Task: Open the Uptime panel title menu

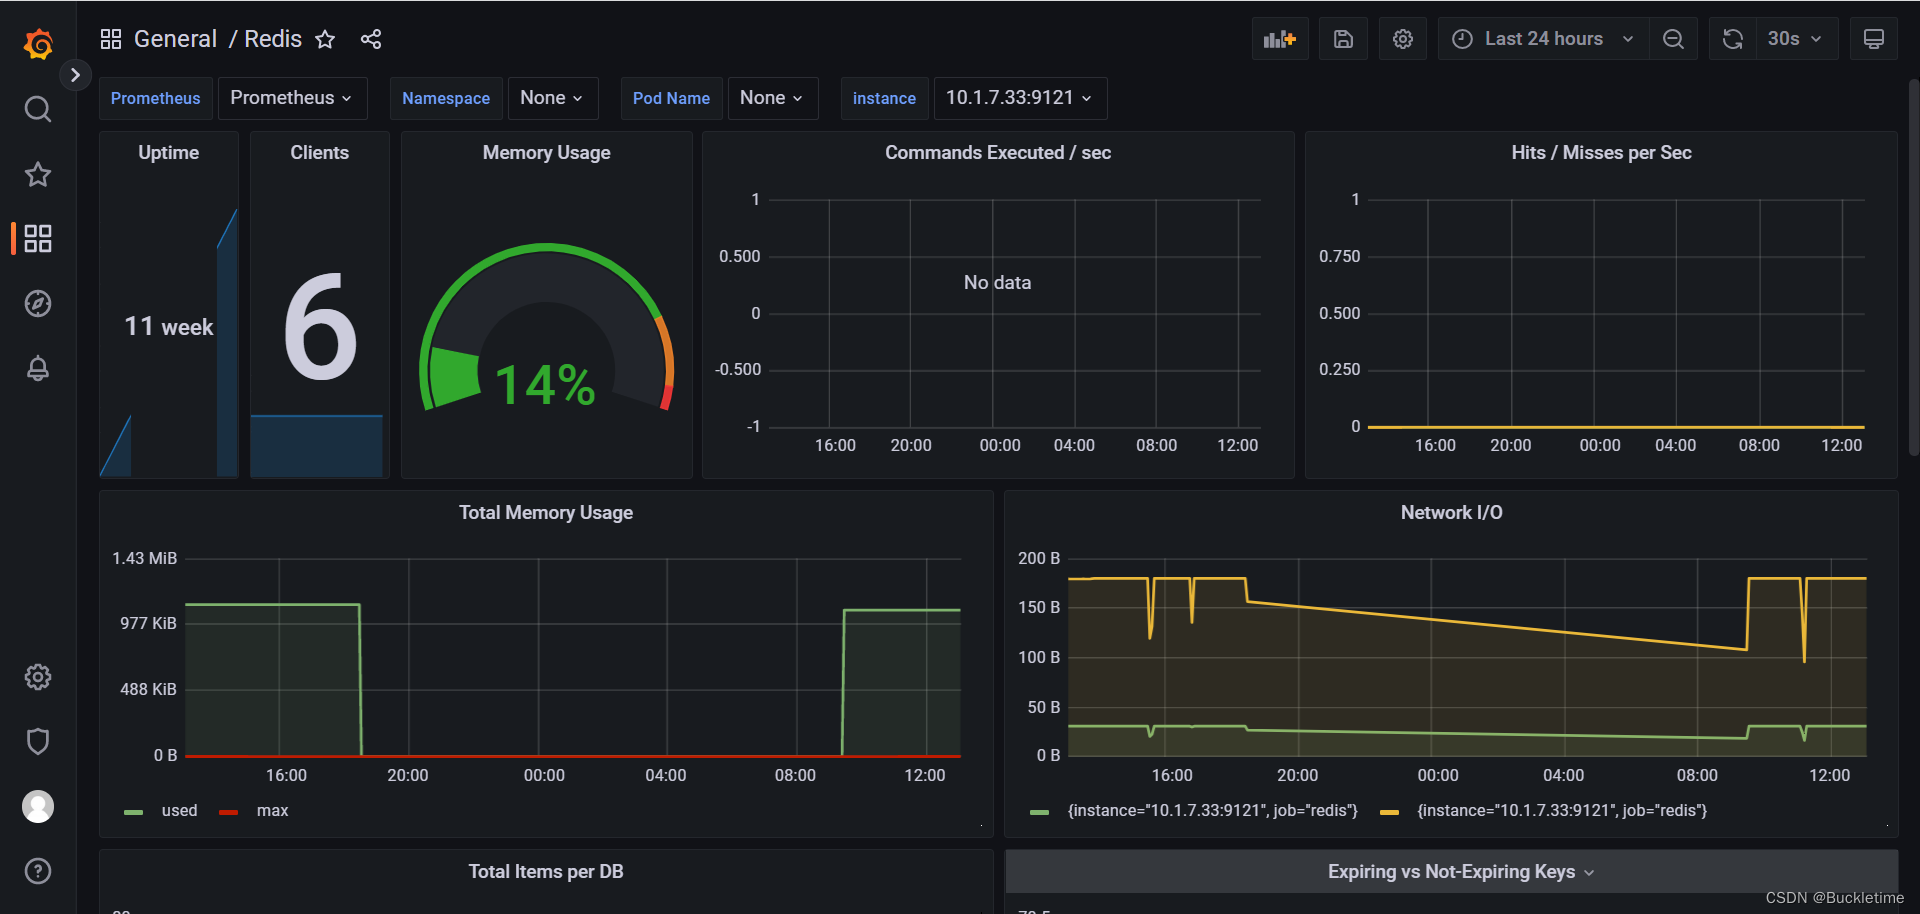Action: [x=168, y=153]
